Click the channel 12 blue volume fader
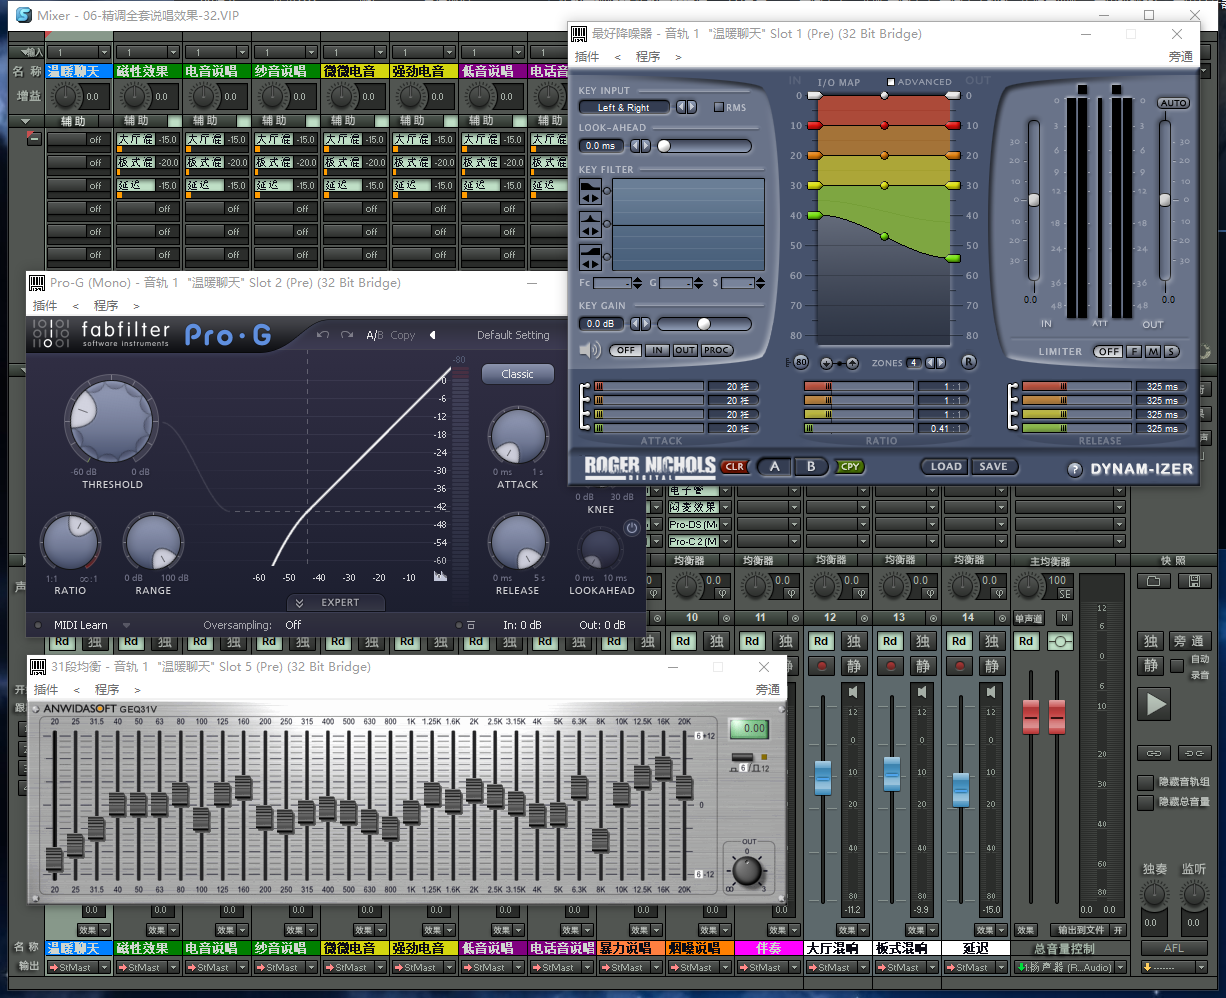The image size is (1226, 998). click(x=822, y=777)
